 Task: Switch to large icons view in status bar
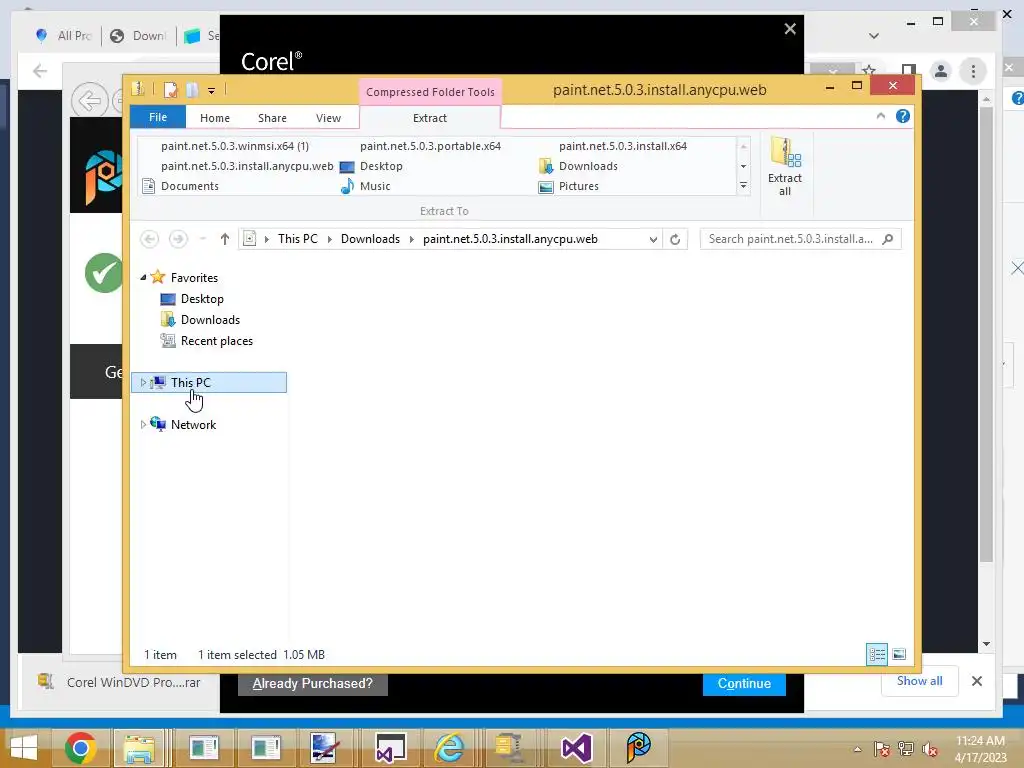[x=899, y=654]
